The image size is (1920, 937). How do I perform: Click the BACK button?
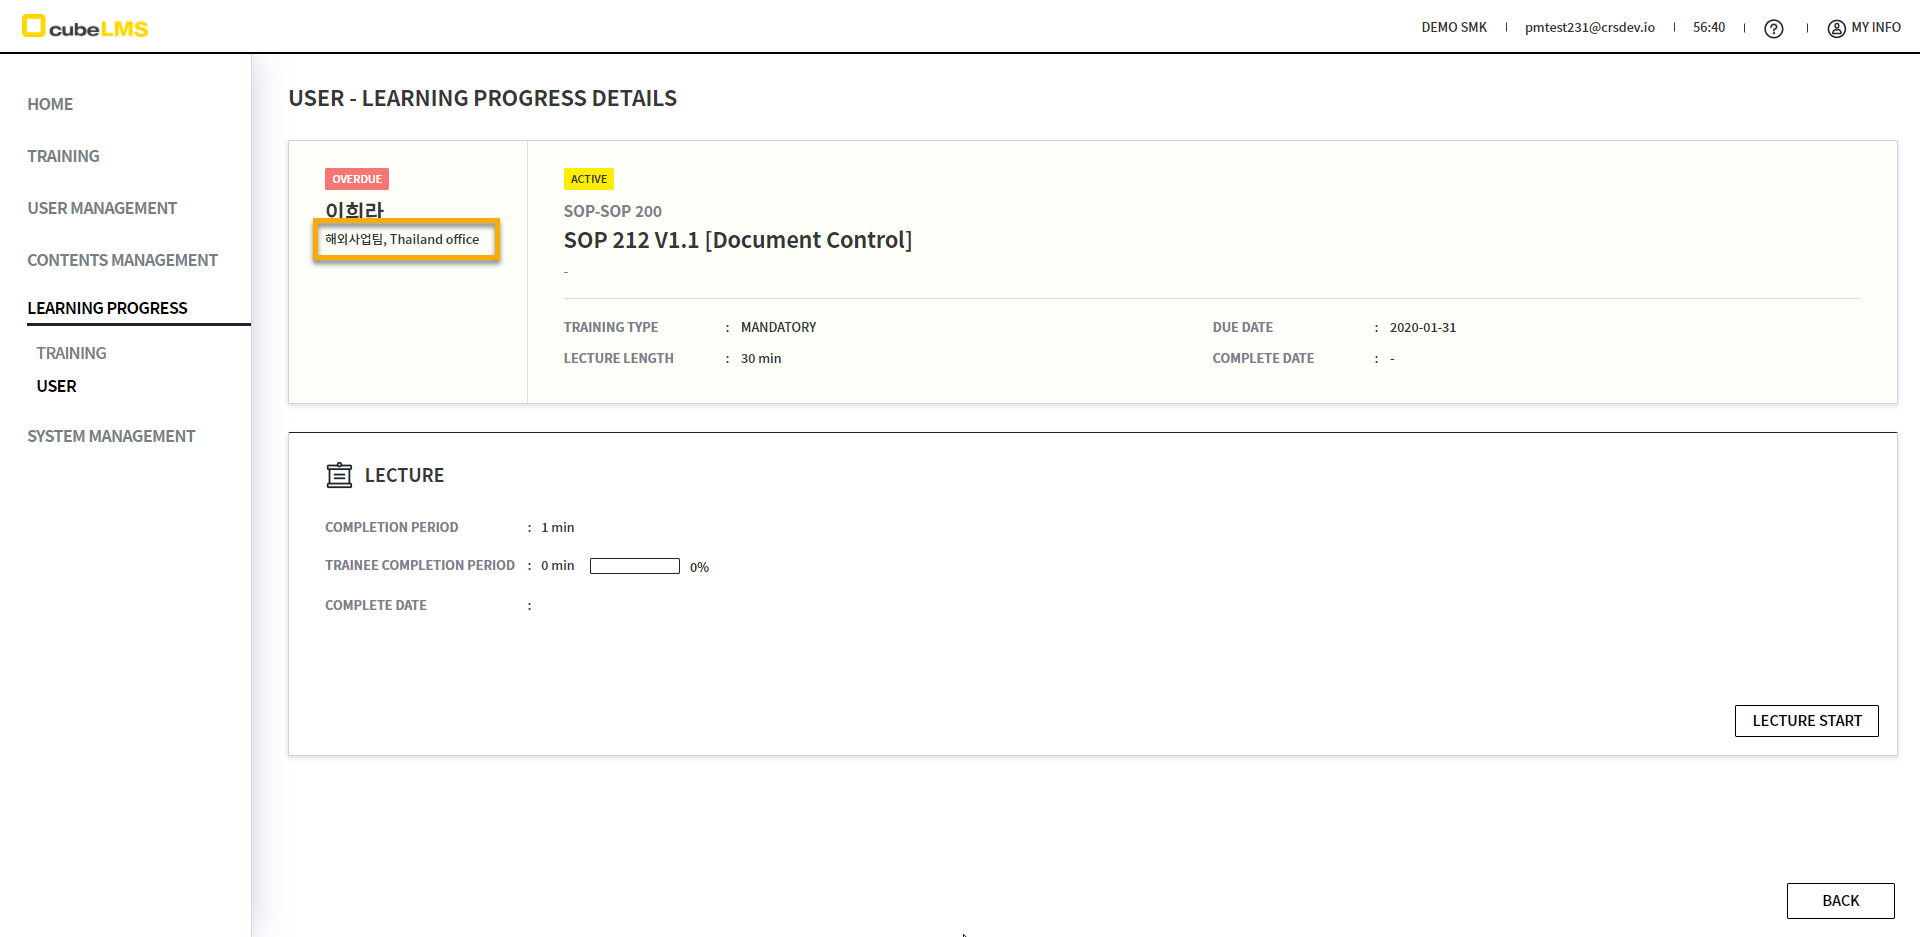tap(1840, 900)
